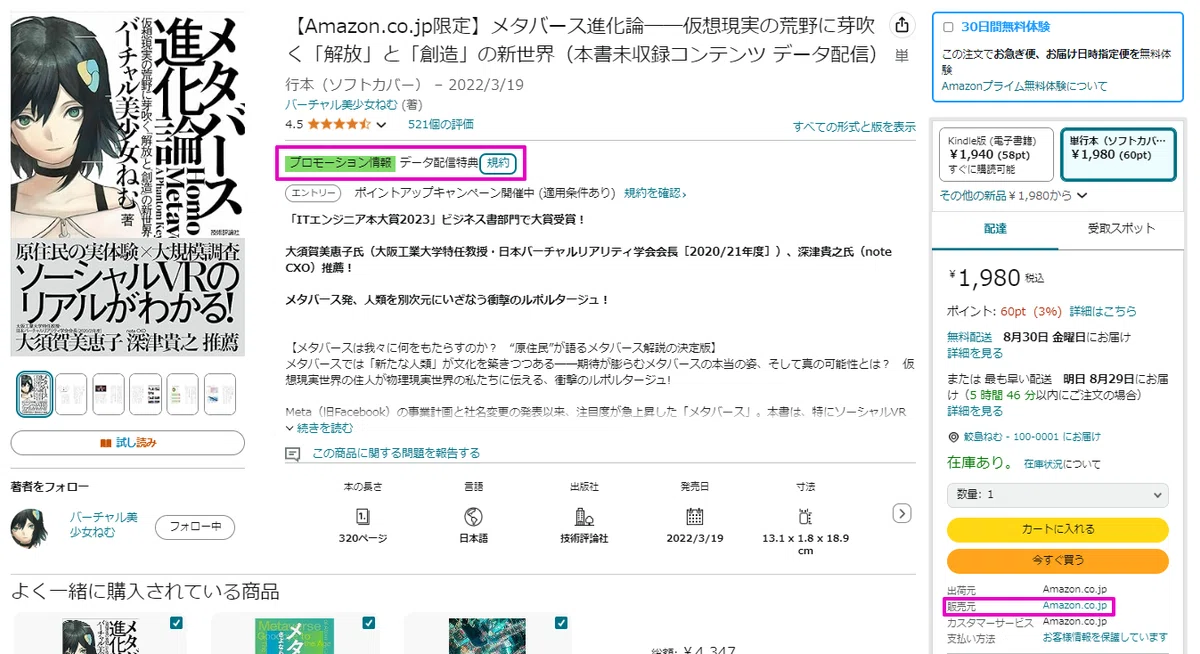Click the プロモーション情報 label
This screenshot has height=654, width=1200.
coord(339,162)
